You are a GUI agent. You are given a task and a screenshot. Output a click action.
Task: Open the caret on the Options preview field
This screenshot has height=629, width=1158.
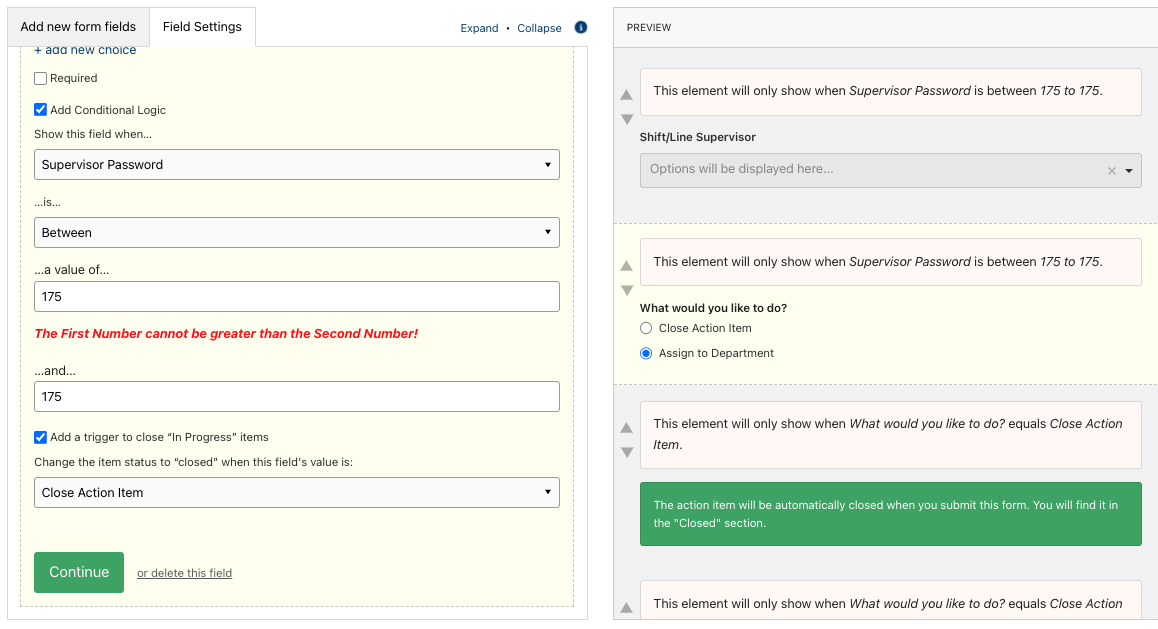point(1129,170)
